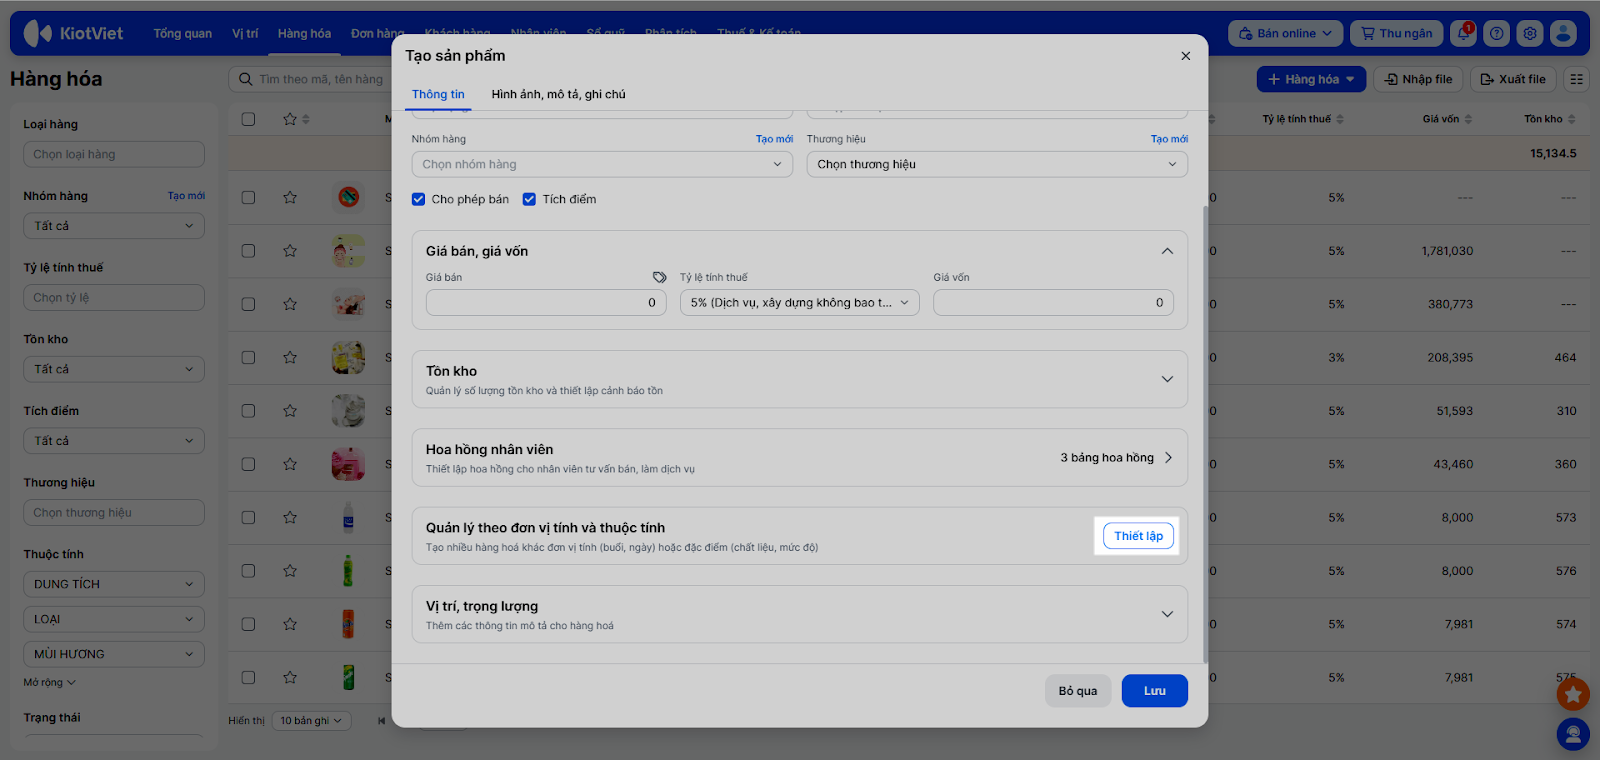Open the Tổng quan menu
The height and width of the screenshot is (760, 1600).
(182, 33)
